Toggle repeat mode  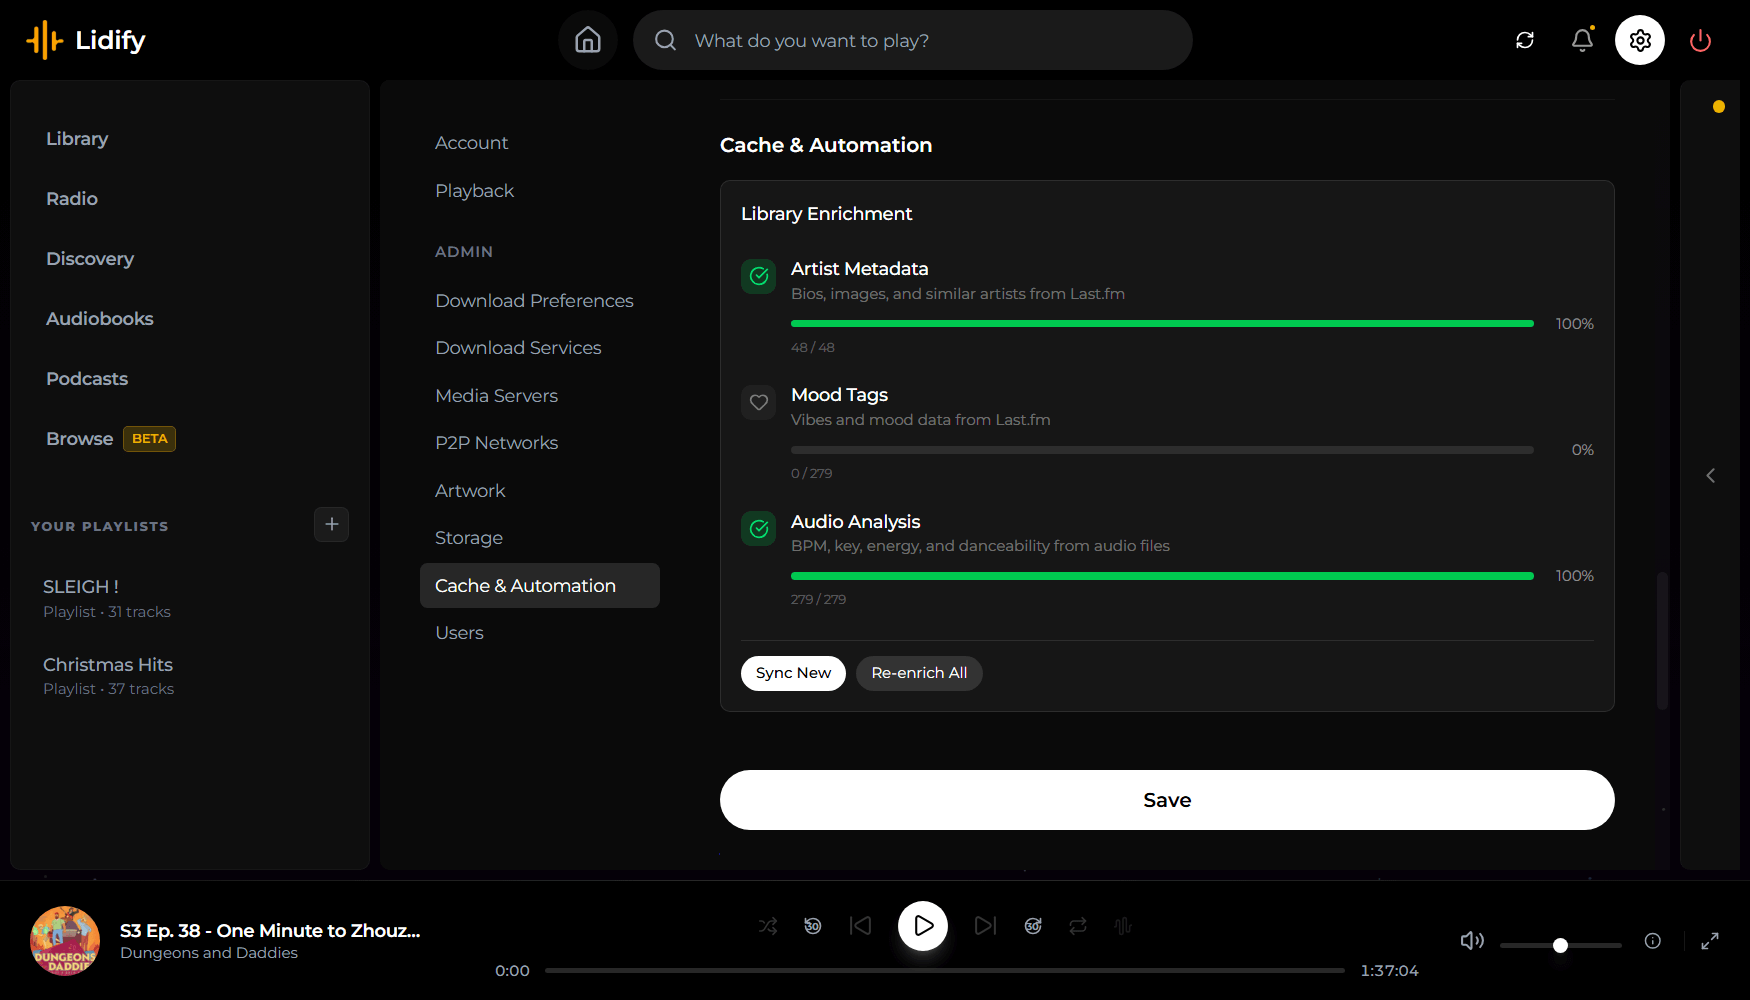1078,926
